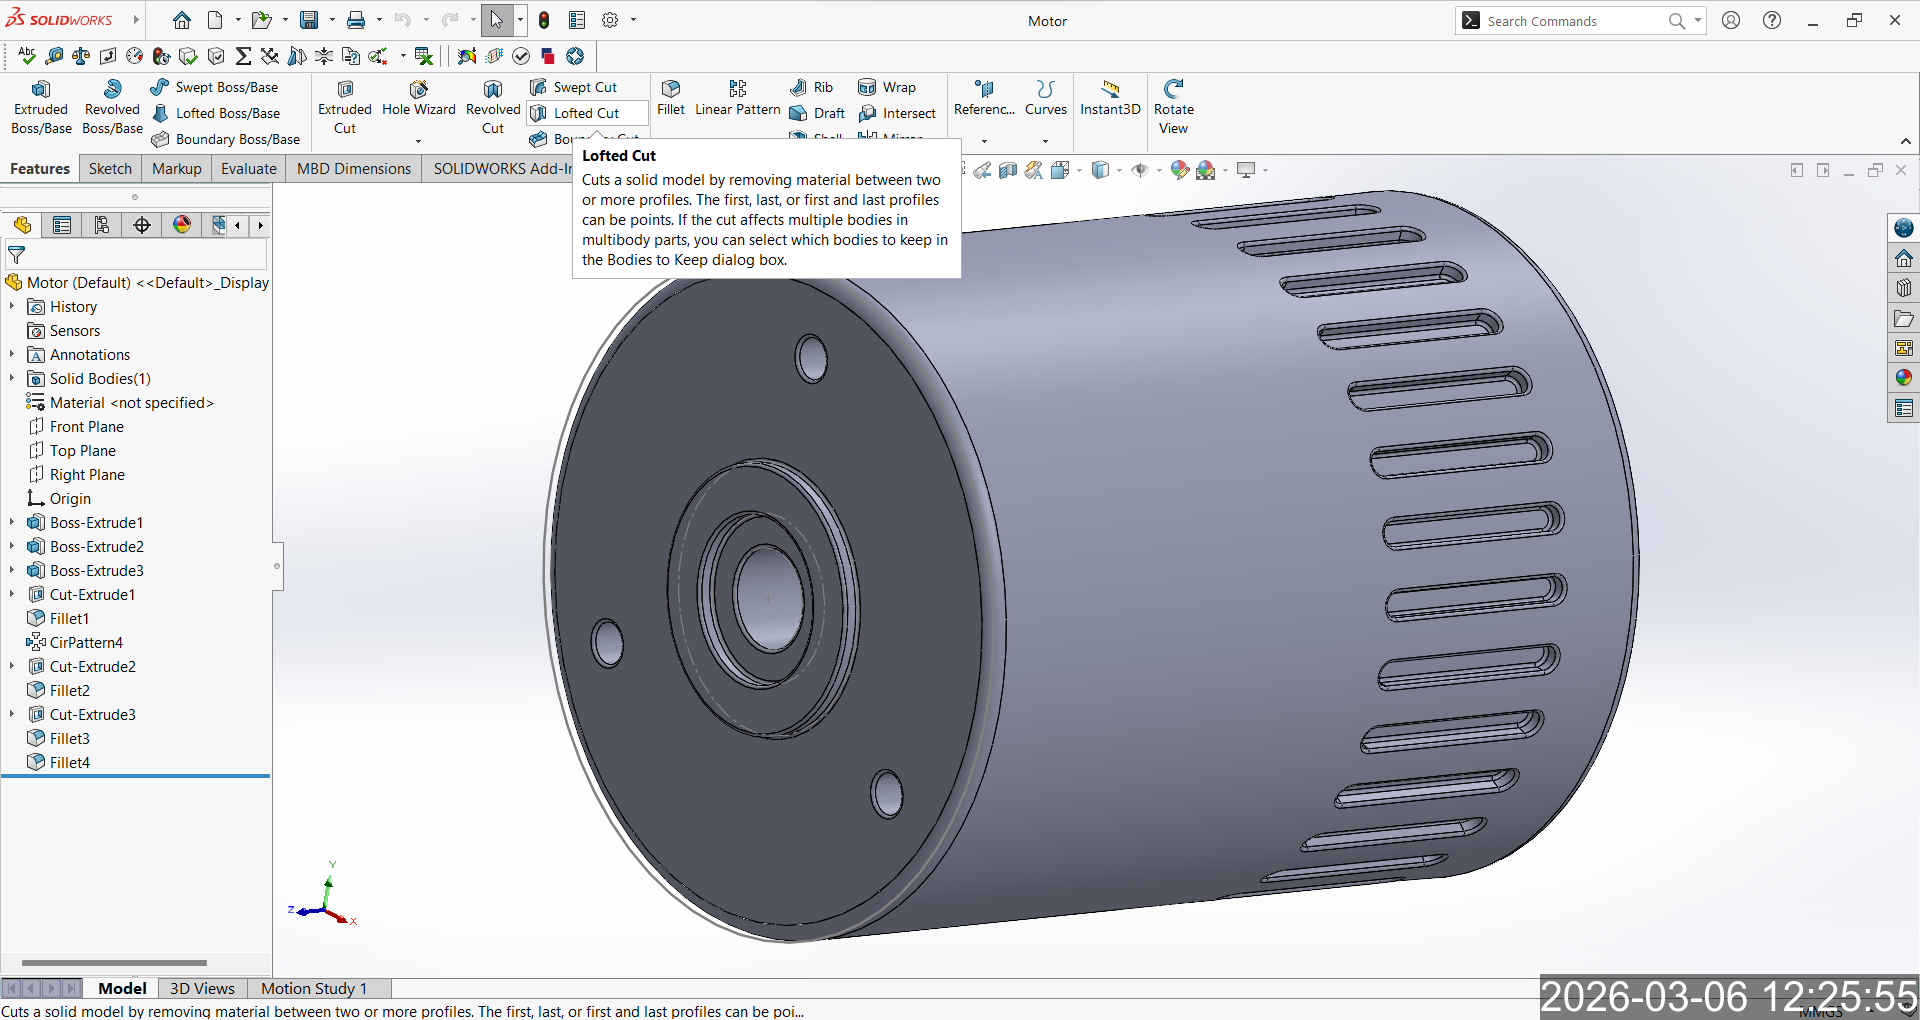Apply the Fillet feature tool

coord(671,98)
